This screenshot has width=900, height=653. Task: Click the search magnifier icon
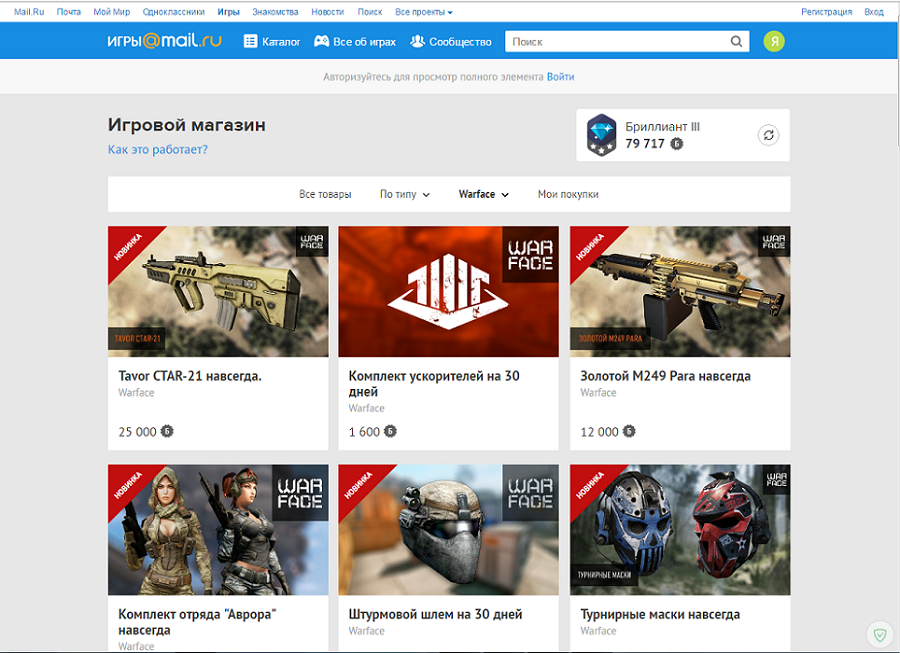[x=736, y=41]
